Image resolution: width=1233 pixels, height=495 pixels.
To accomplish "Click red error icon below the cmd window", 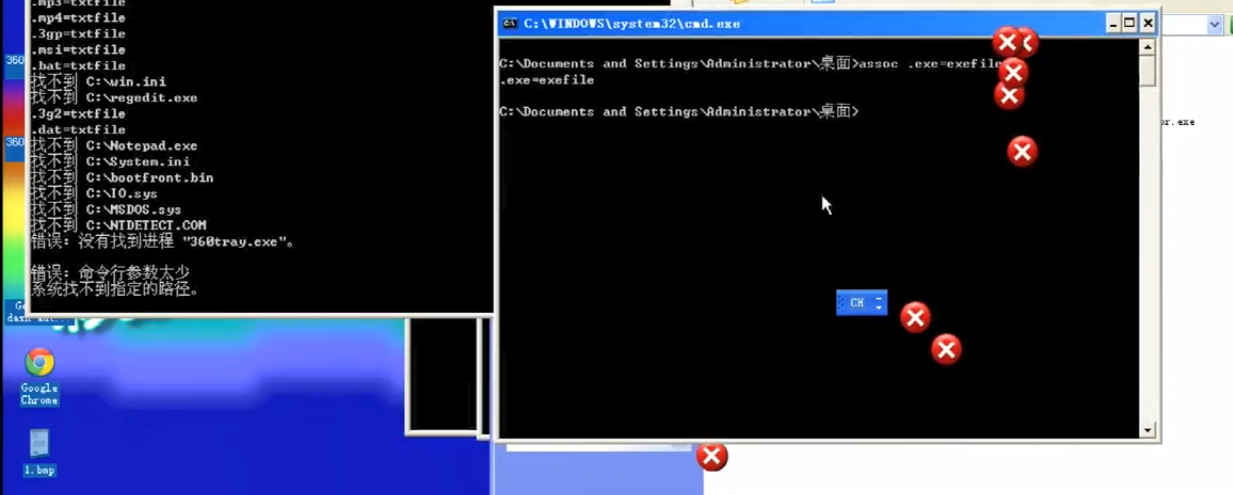I will 712,457.
